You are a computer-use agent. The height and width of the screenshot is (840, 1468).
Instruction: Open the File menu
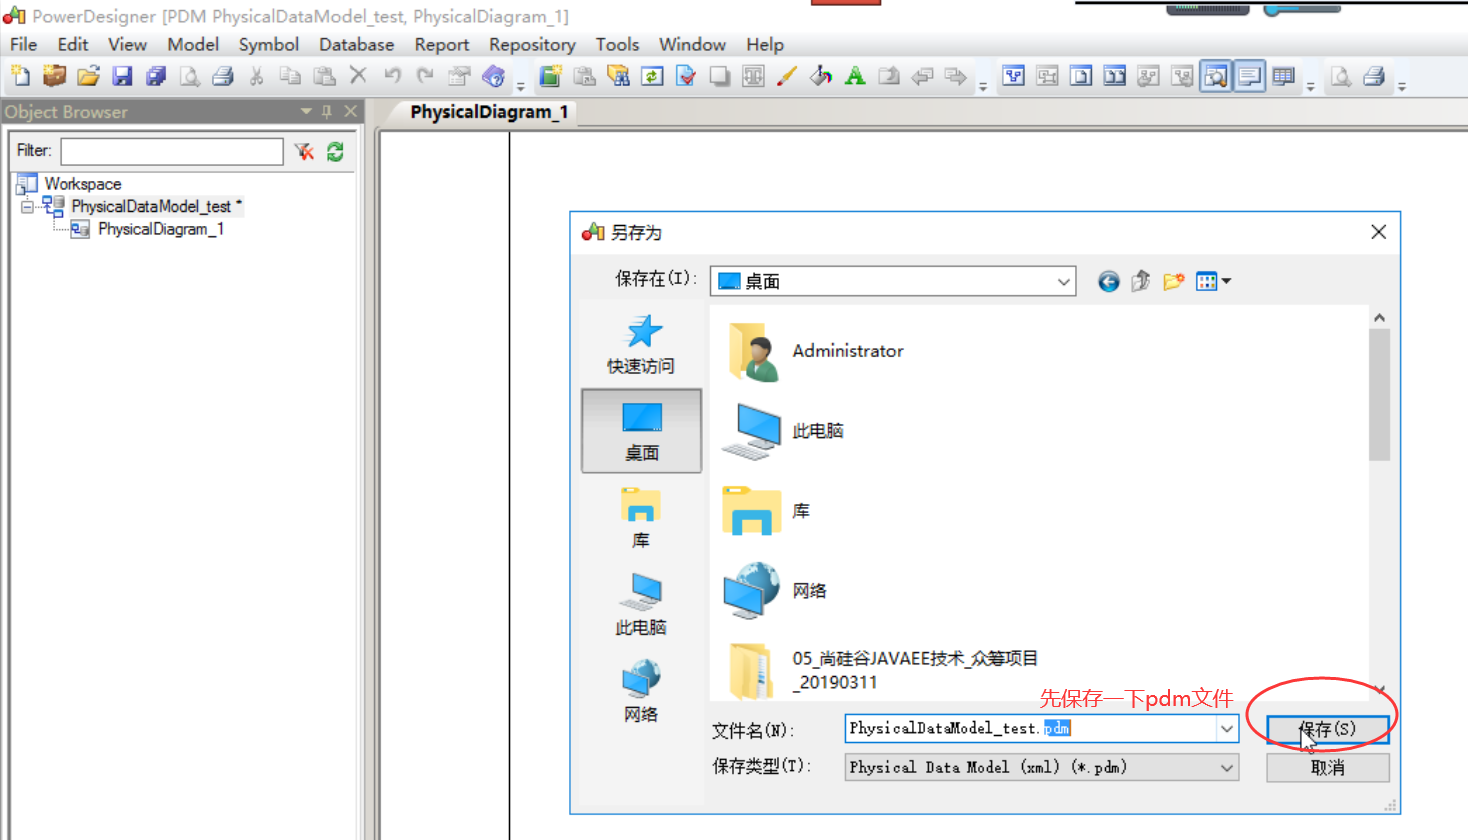tap(23, 45)
